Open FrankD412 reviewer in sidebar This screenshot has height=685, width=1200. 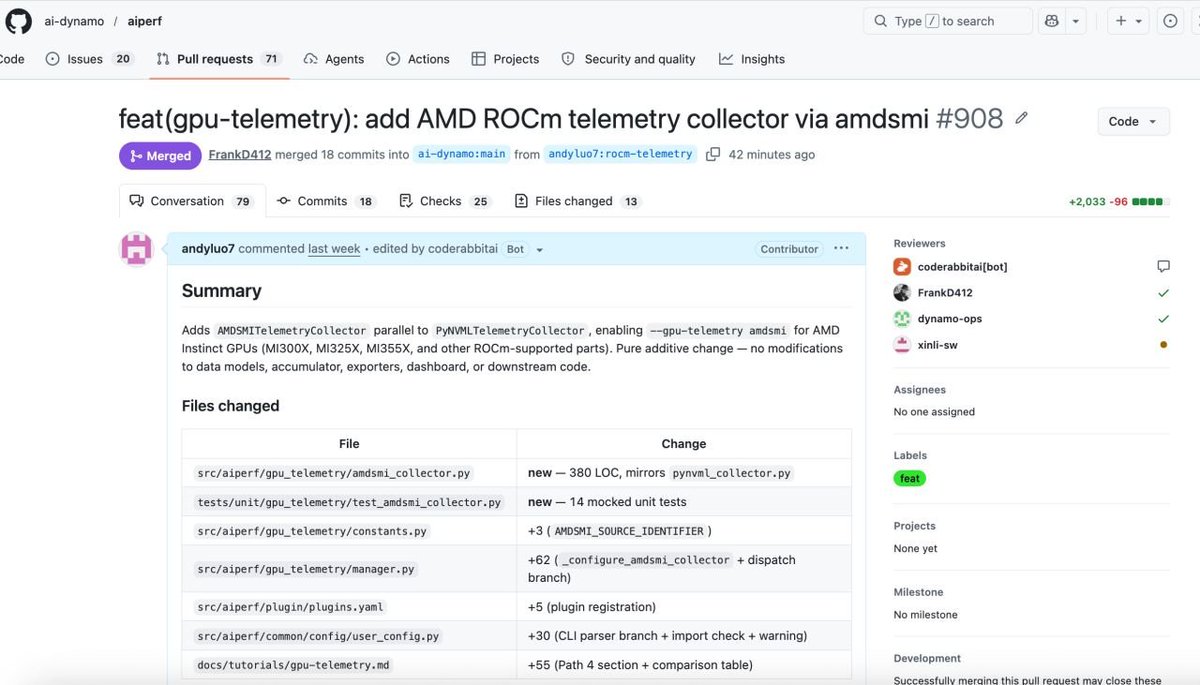tap(945, 293)
